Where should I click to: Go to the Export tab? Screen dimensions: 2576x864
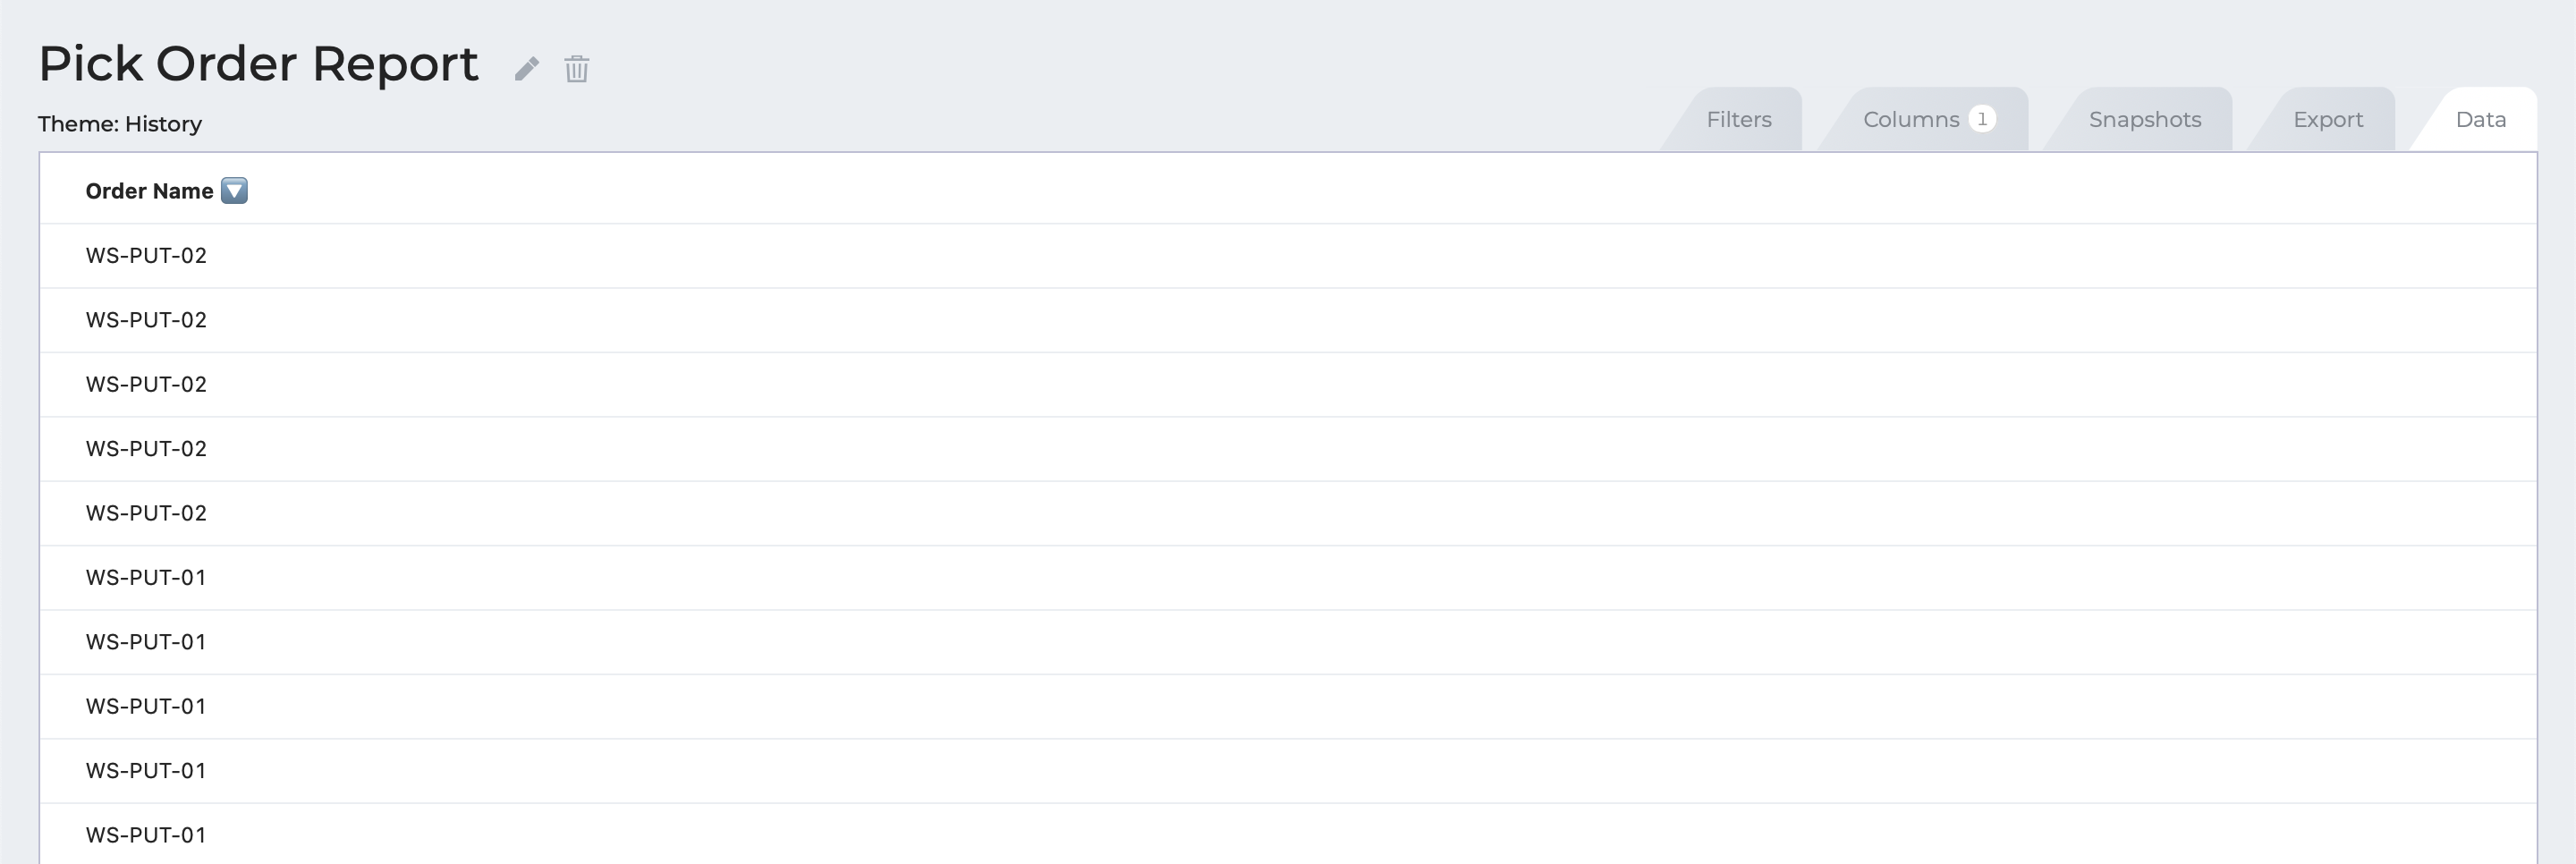(x=2327, y=119)
